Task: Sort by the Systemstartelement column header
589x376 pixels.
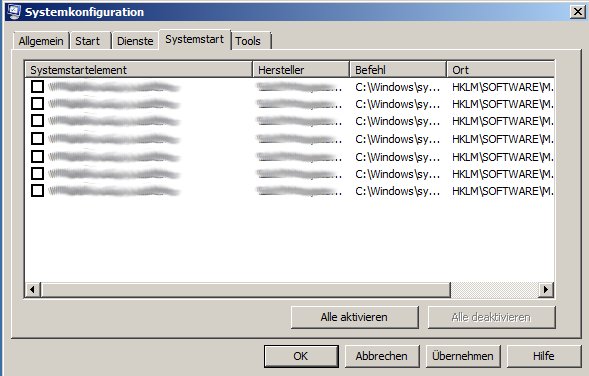Action: pos(139,69)
